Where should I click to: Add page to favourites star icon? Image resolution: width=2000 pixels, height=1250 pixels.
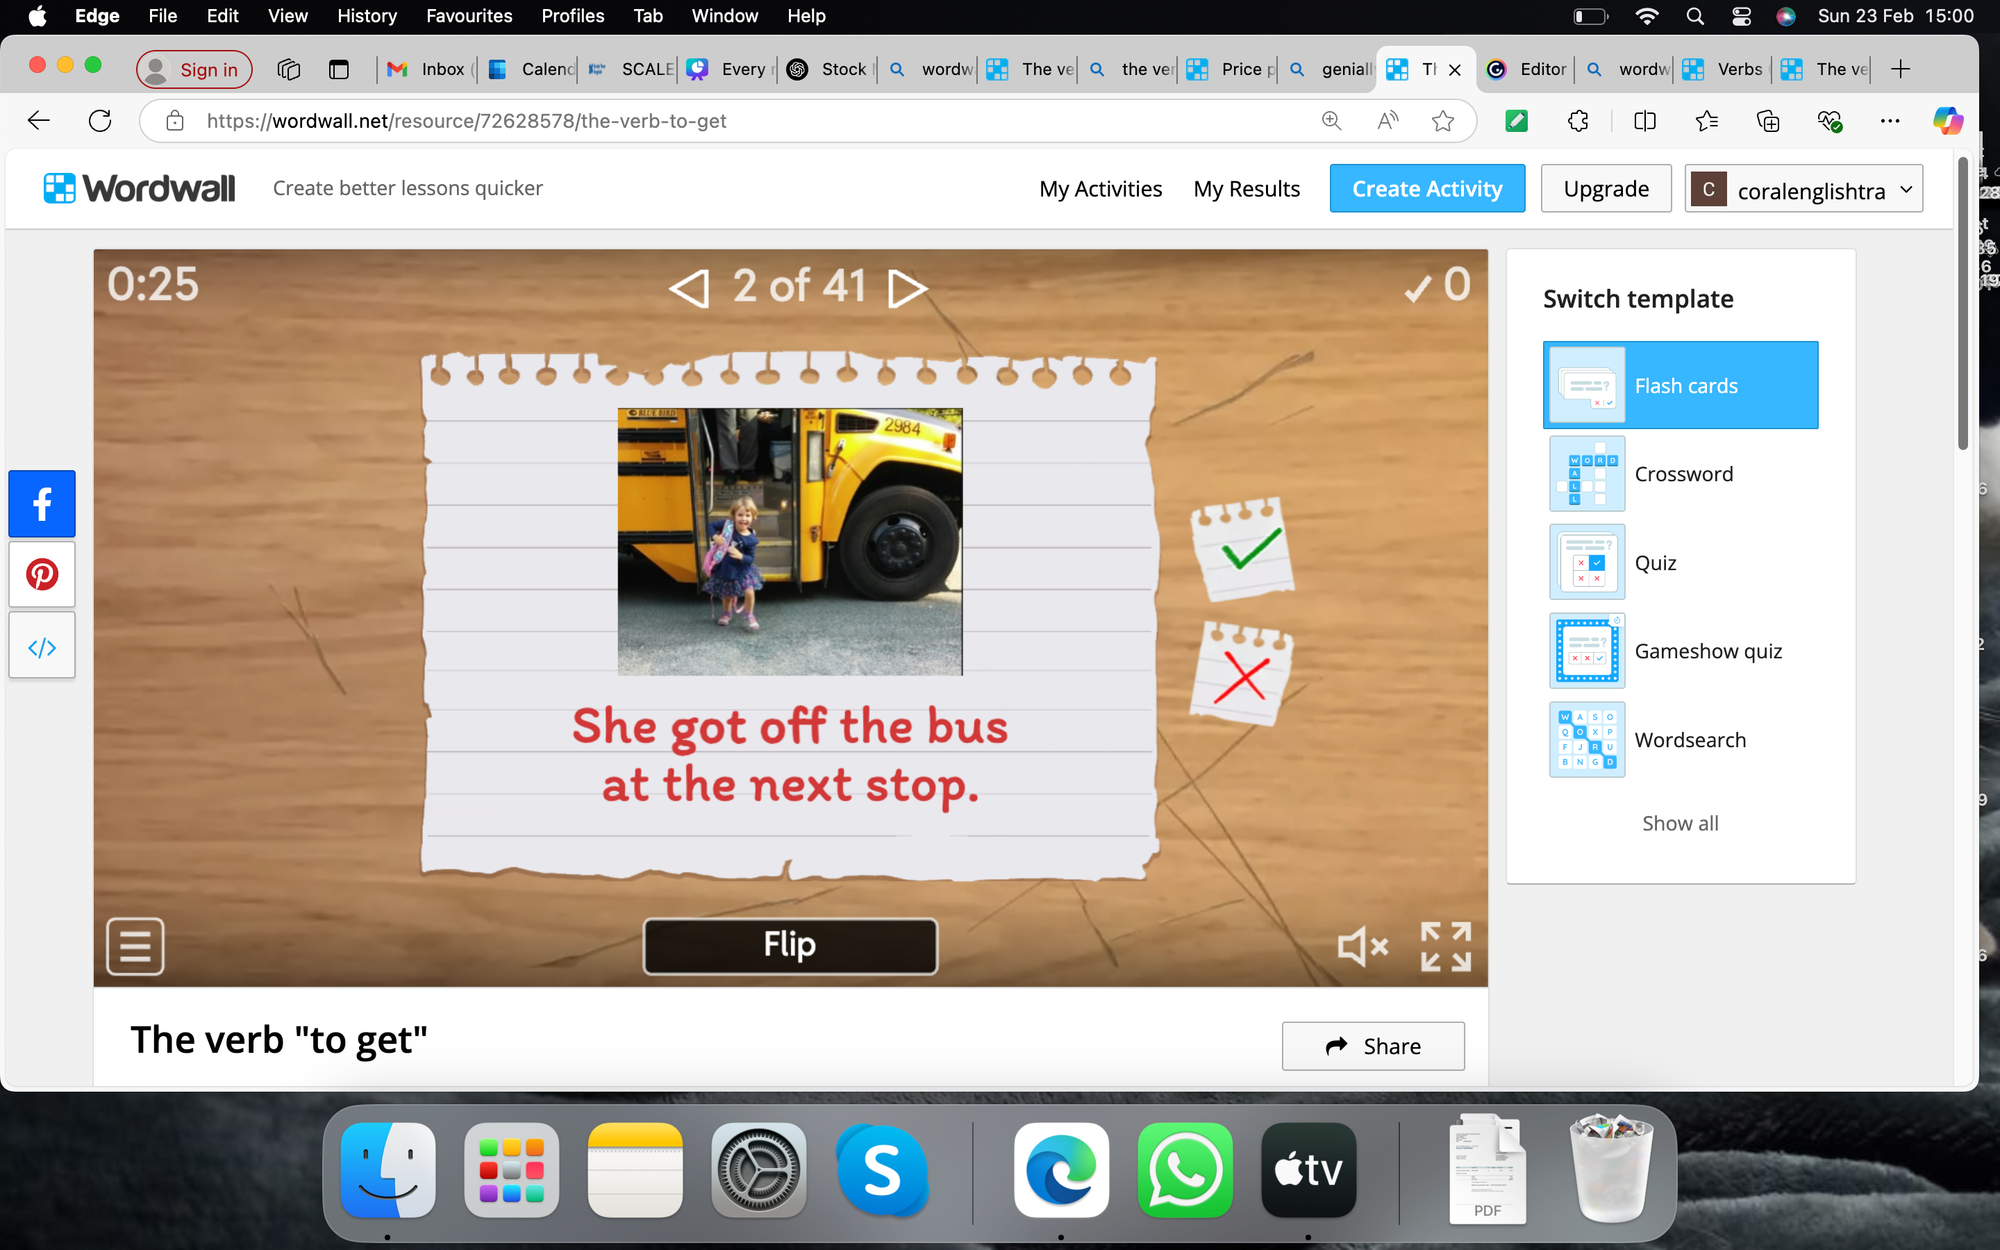1442,121
